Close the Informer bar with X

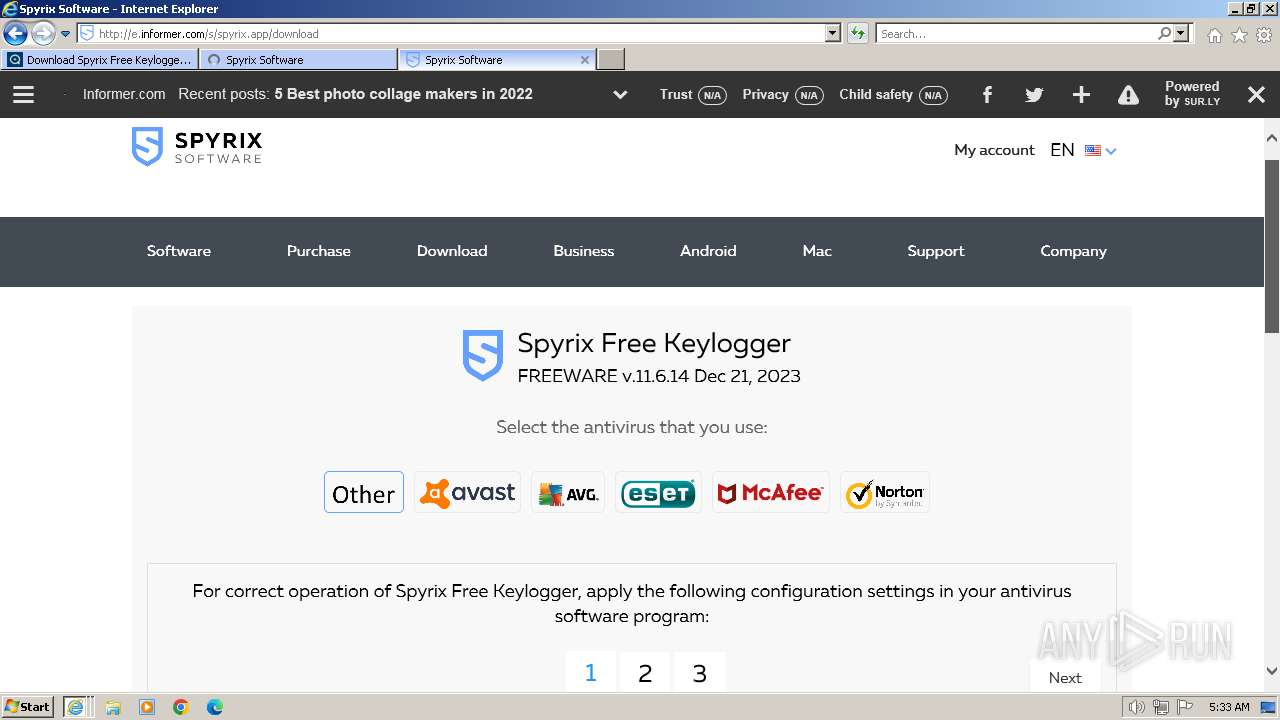pyautogui.click(x=1256, y=94)
